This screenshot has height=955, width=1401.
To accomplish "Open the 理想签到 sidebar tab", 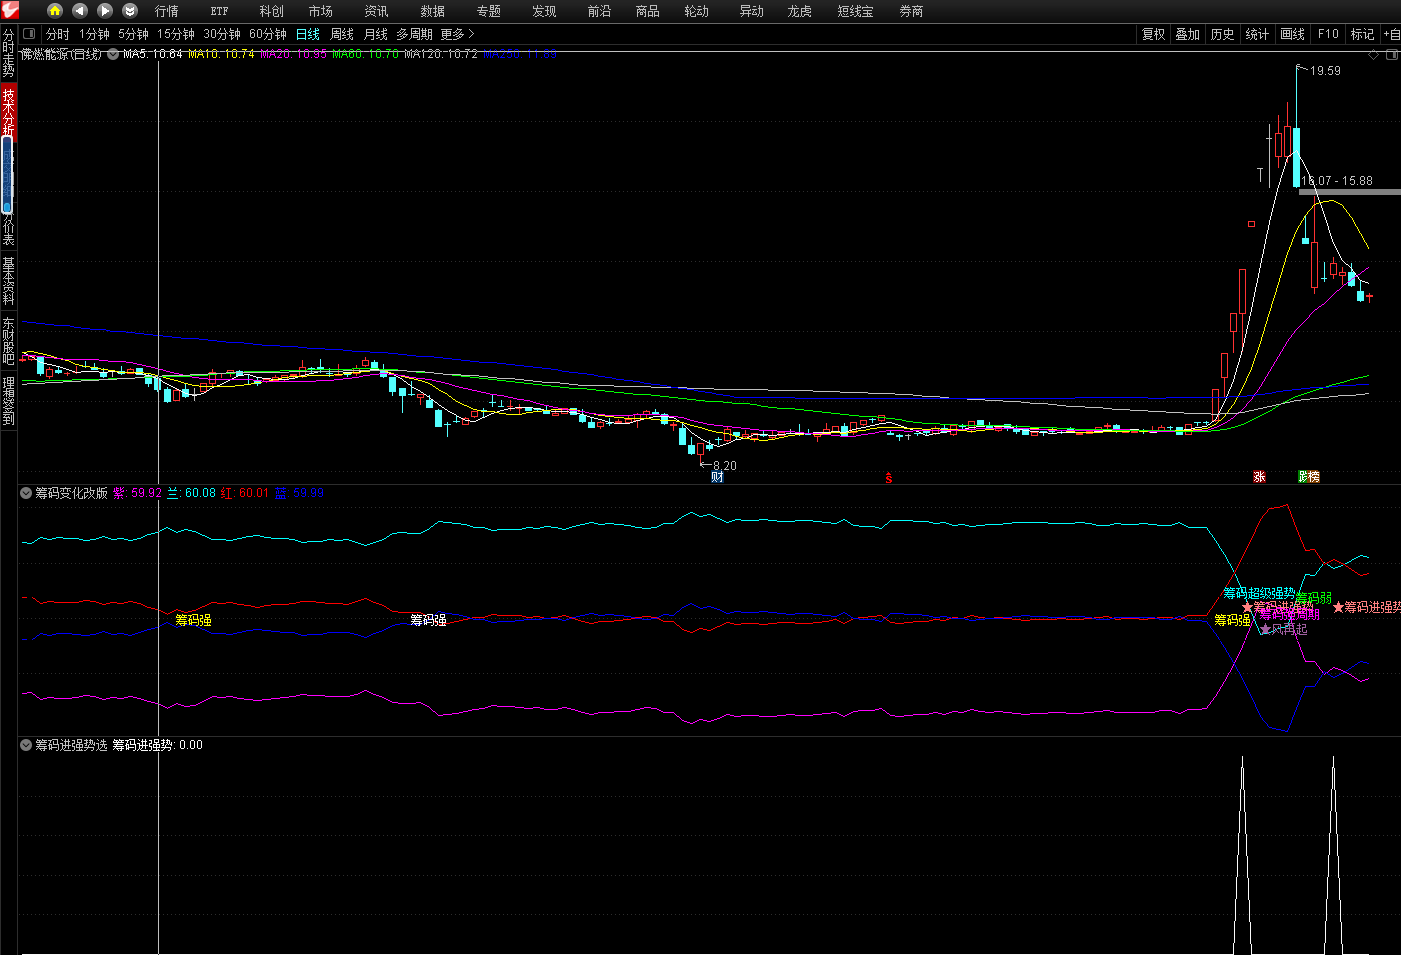I will click(x=9, y=400).
